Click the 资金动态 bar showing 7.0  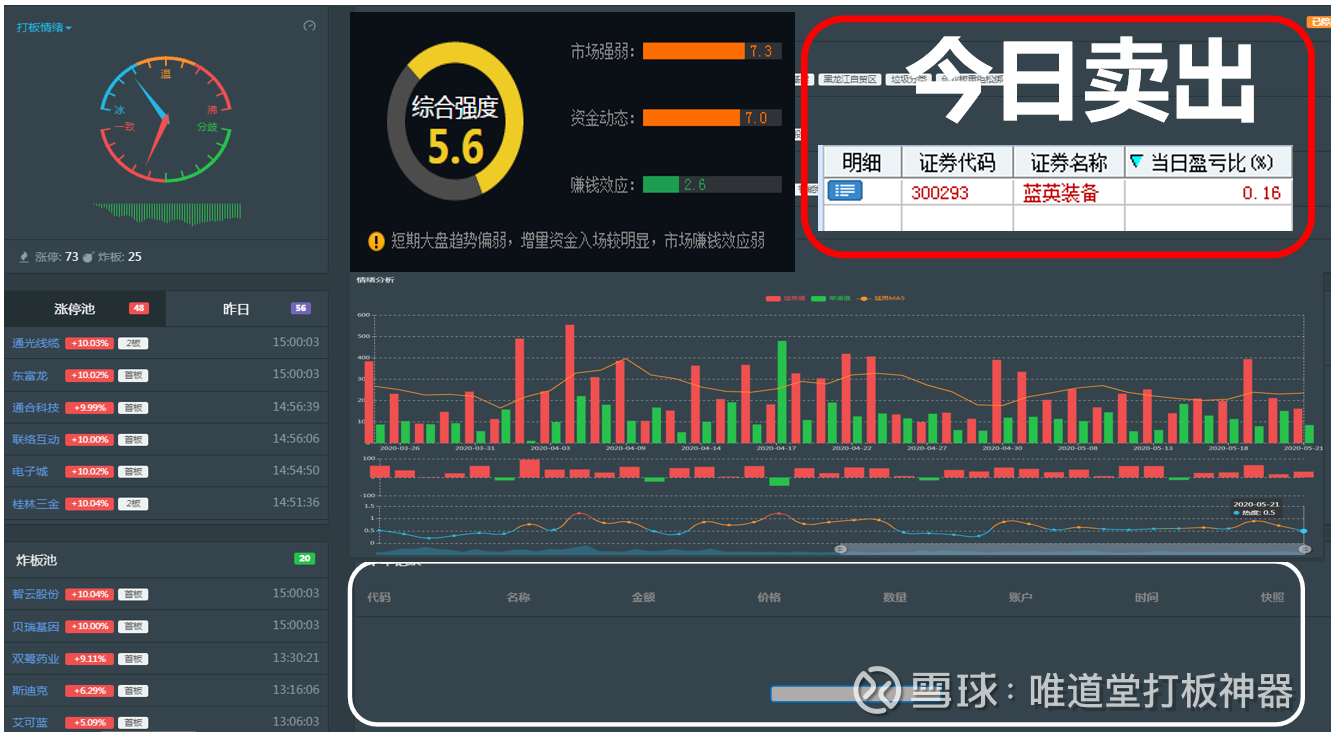click(x=712, y=118)
